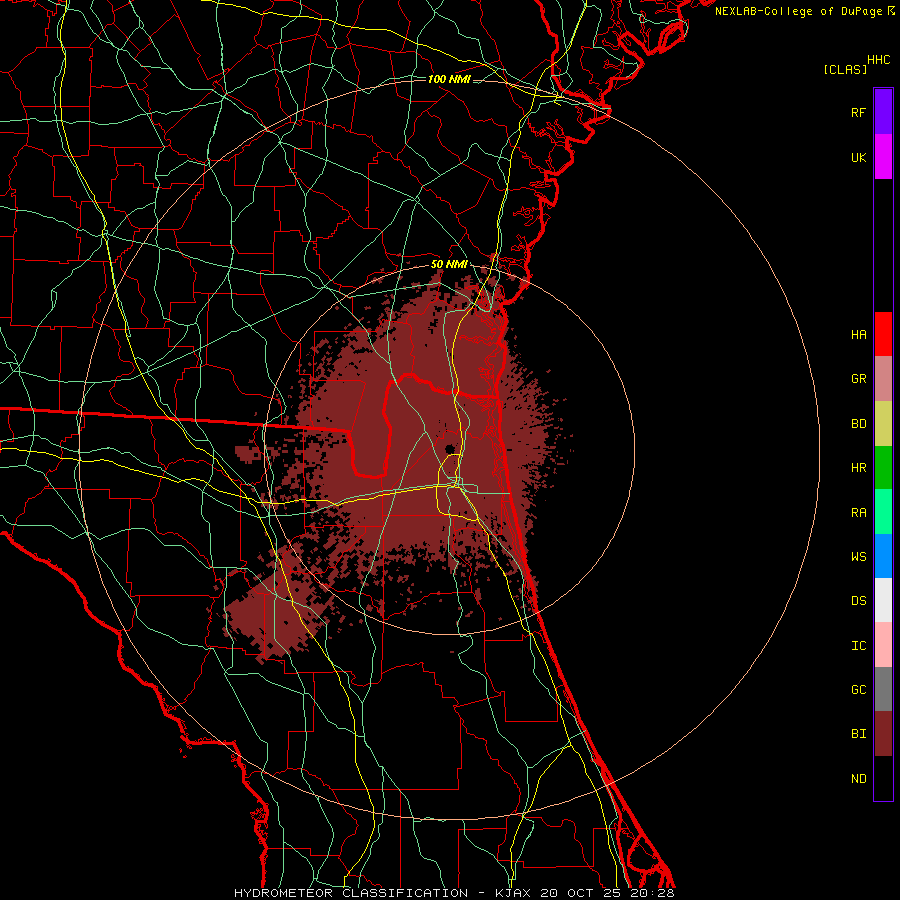Click the UK magenta legend swatch
The image size is (900, 900).
pyautogui.click(x=883, y=157)
